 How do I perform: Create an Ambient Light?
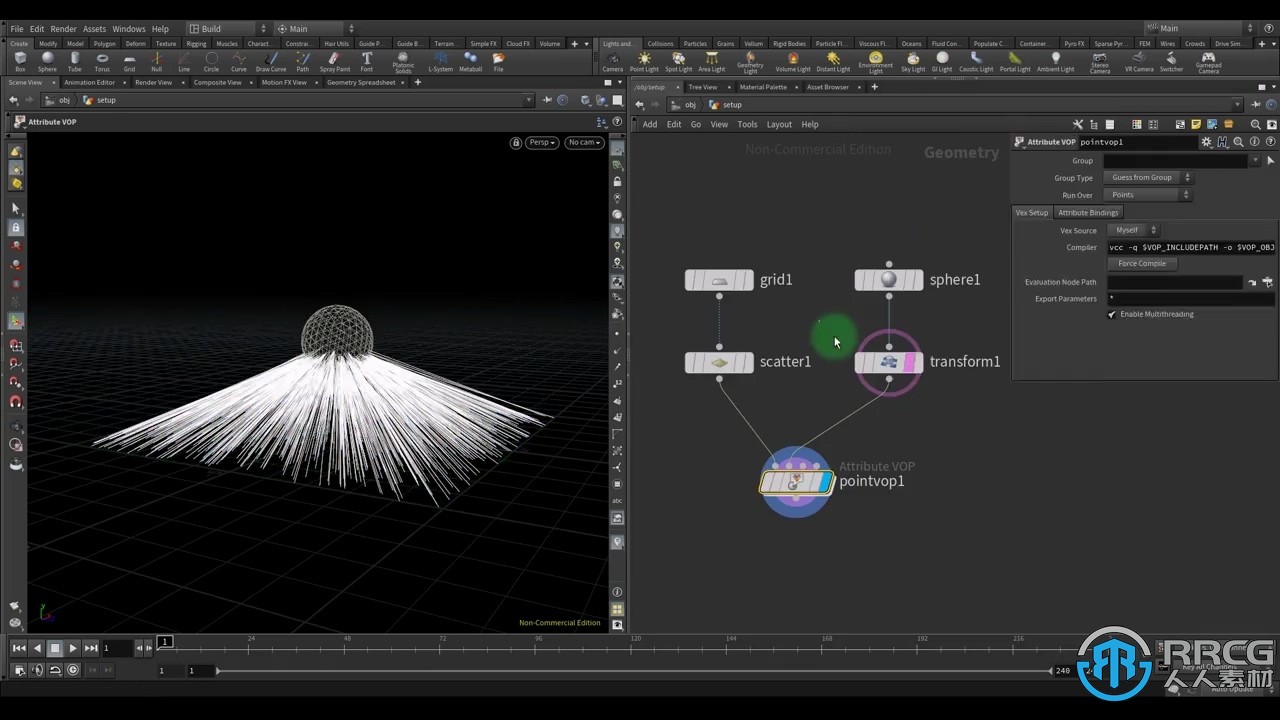1055,62
